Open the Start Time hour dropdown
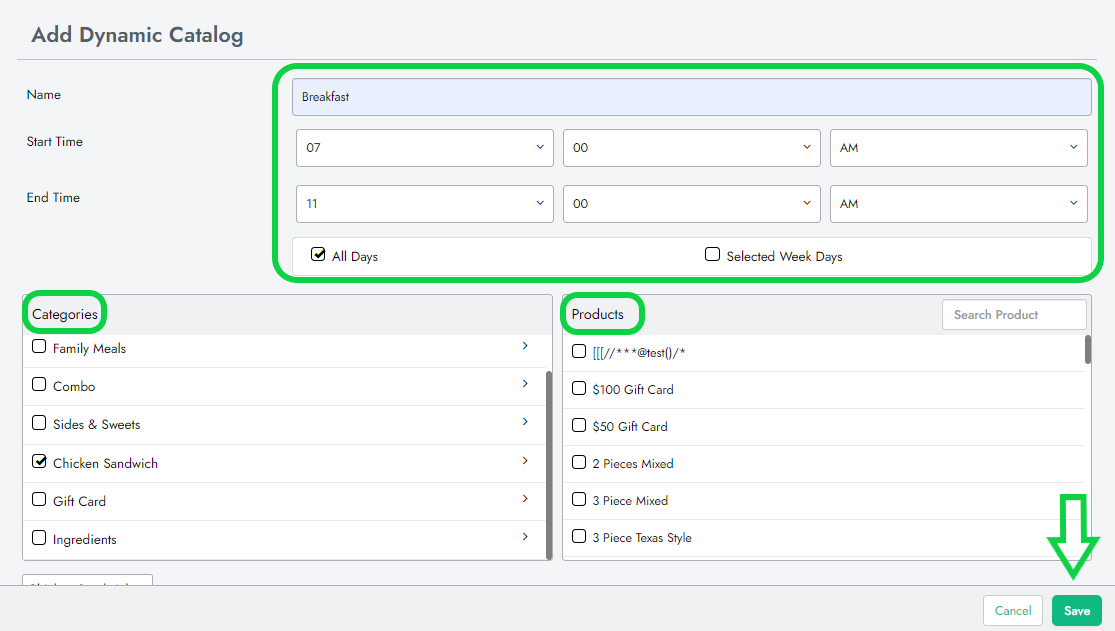The width and height of the screenshot is (1115, 631). pyautogui.click(x=424, y=148)
